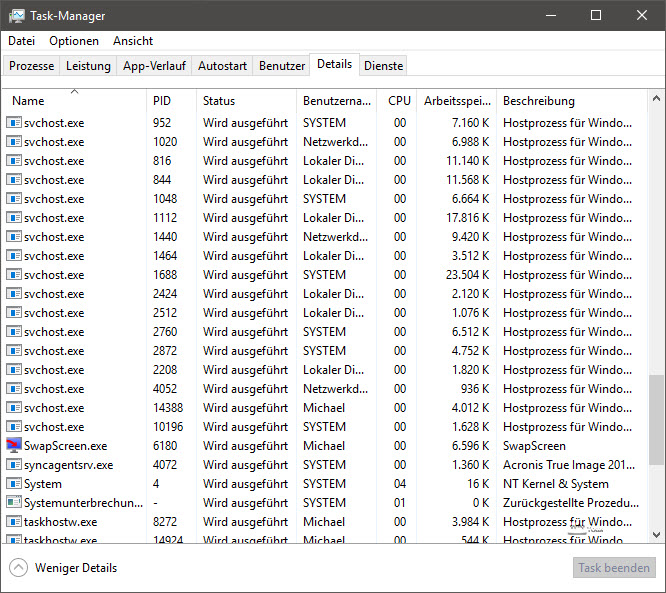Select taskhostw.exe name in PID 8272 row
Screen dimensions: 666x593
pyautogui.click(x=60, y=522)
